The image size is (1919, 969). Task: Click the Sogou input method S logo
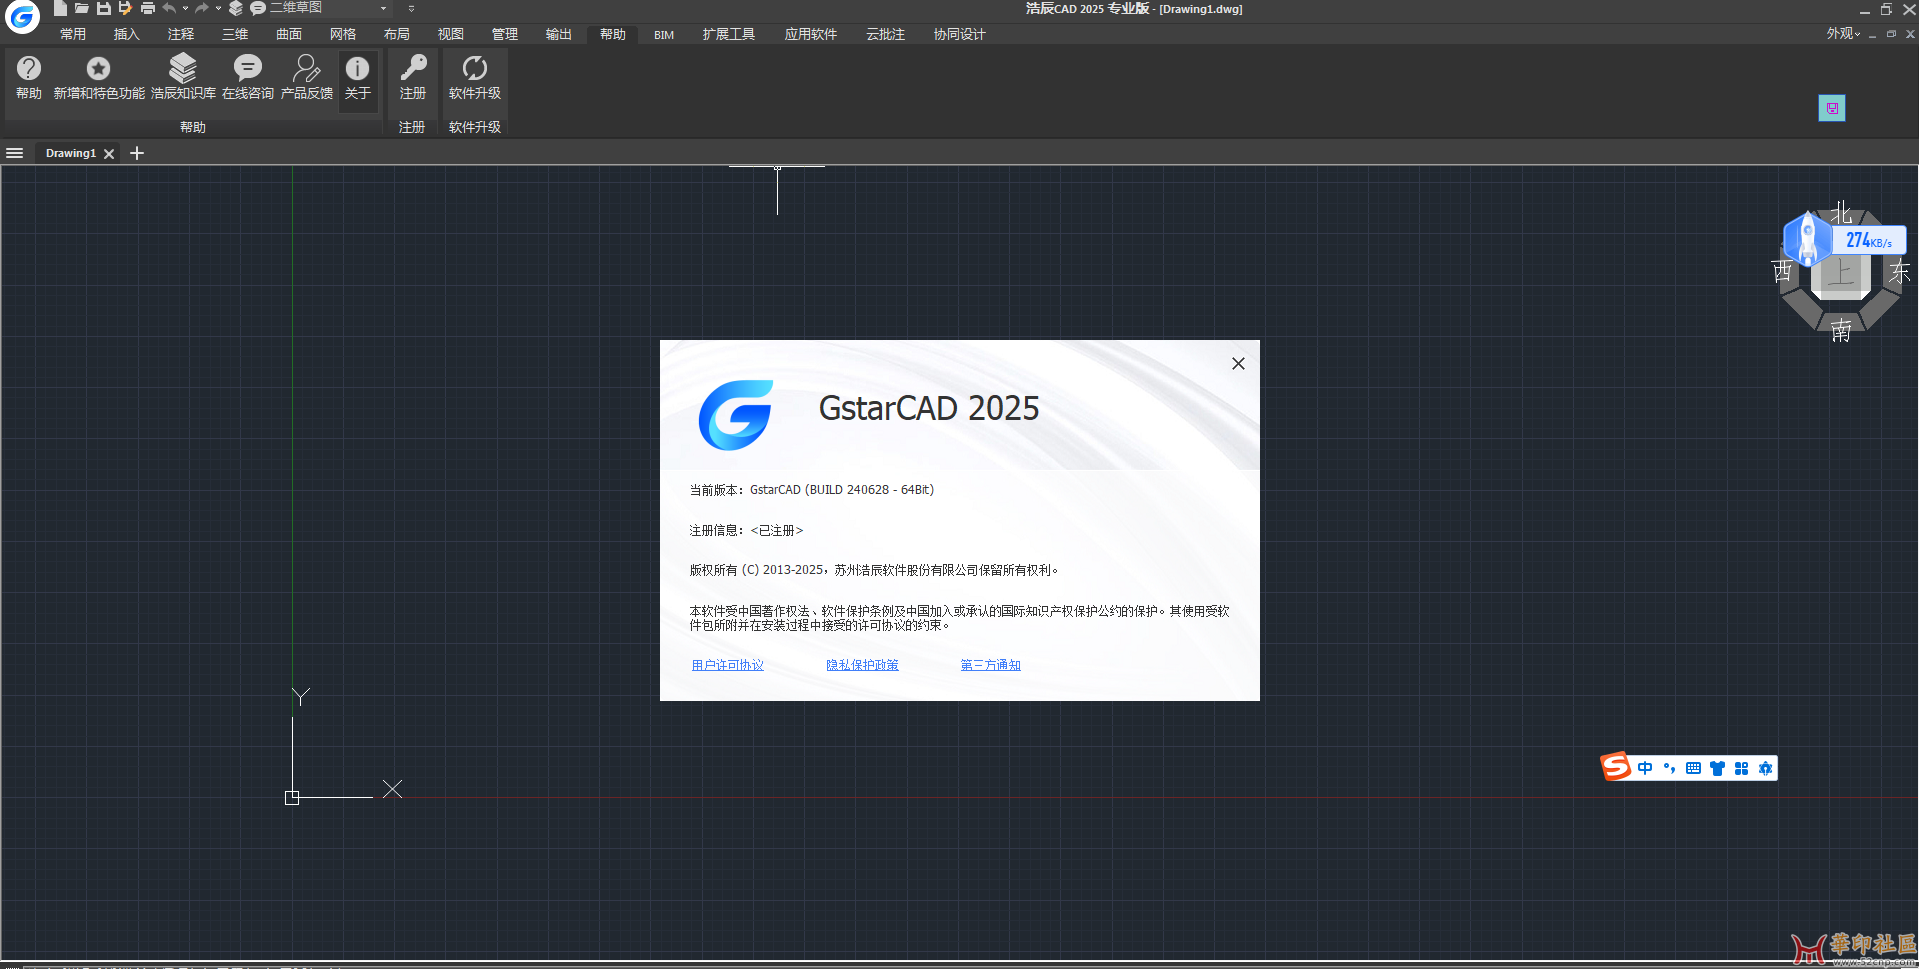click(1616, 767)
